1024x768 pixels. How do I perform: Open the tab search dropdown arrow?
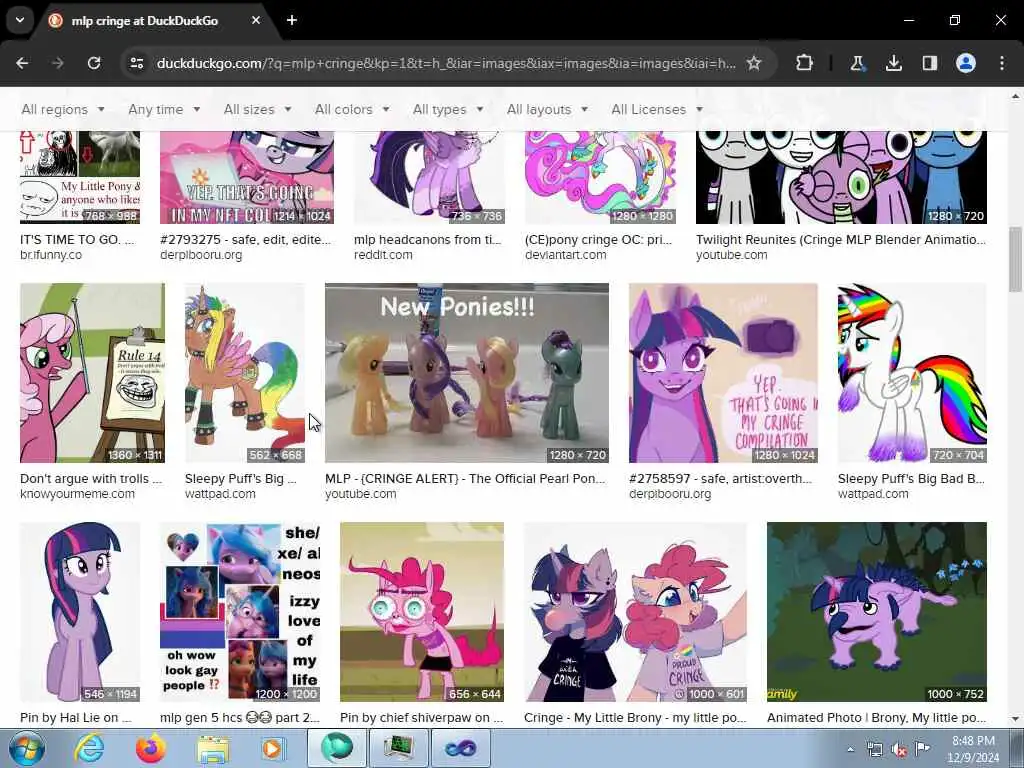(x=20, y=20)
